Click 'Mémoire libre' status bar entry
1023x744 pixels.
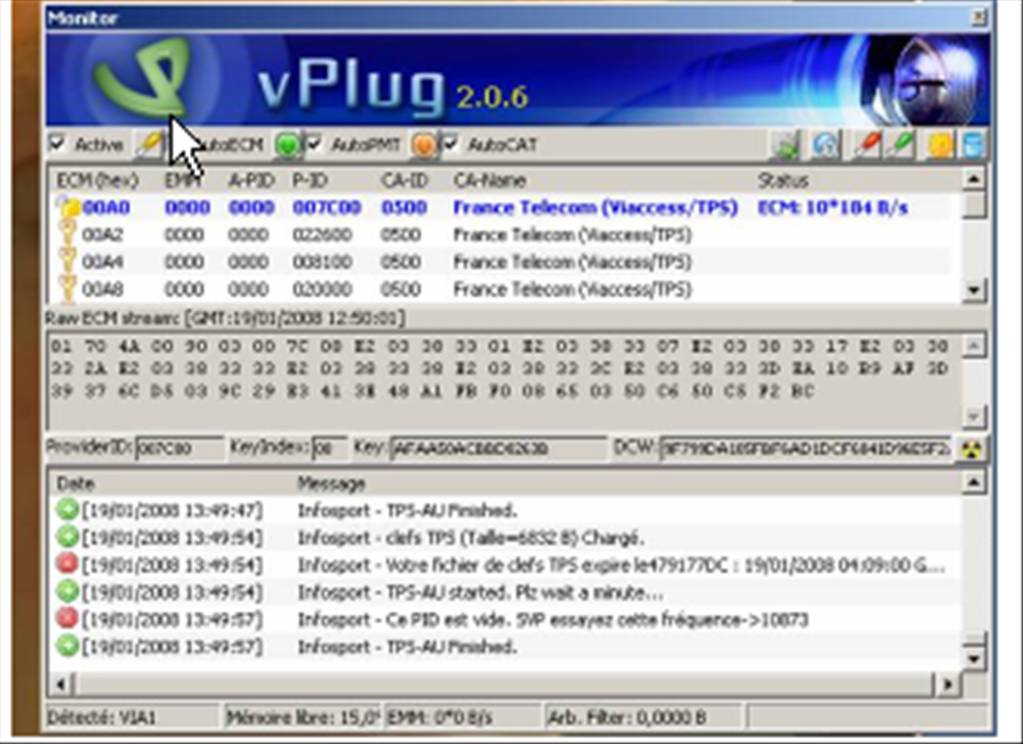303,718
